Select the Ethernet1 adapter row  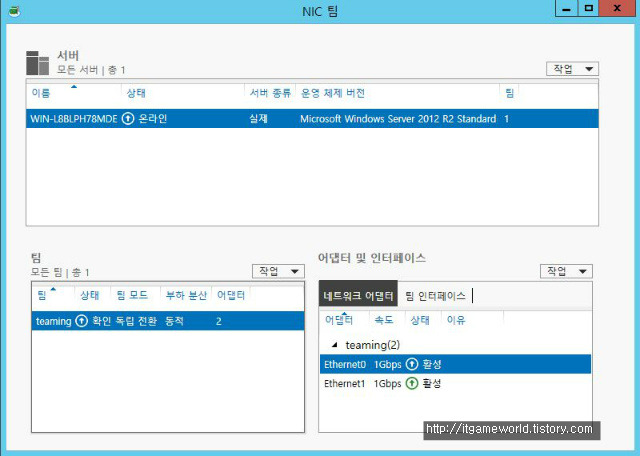pyautogui.click(x=456, y=383)
